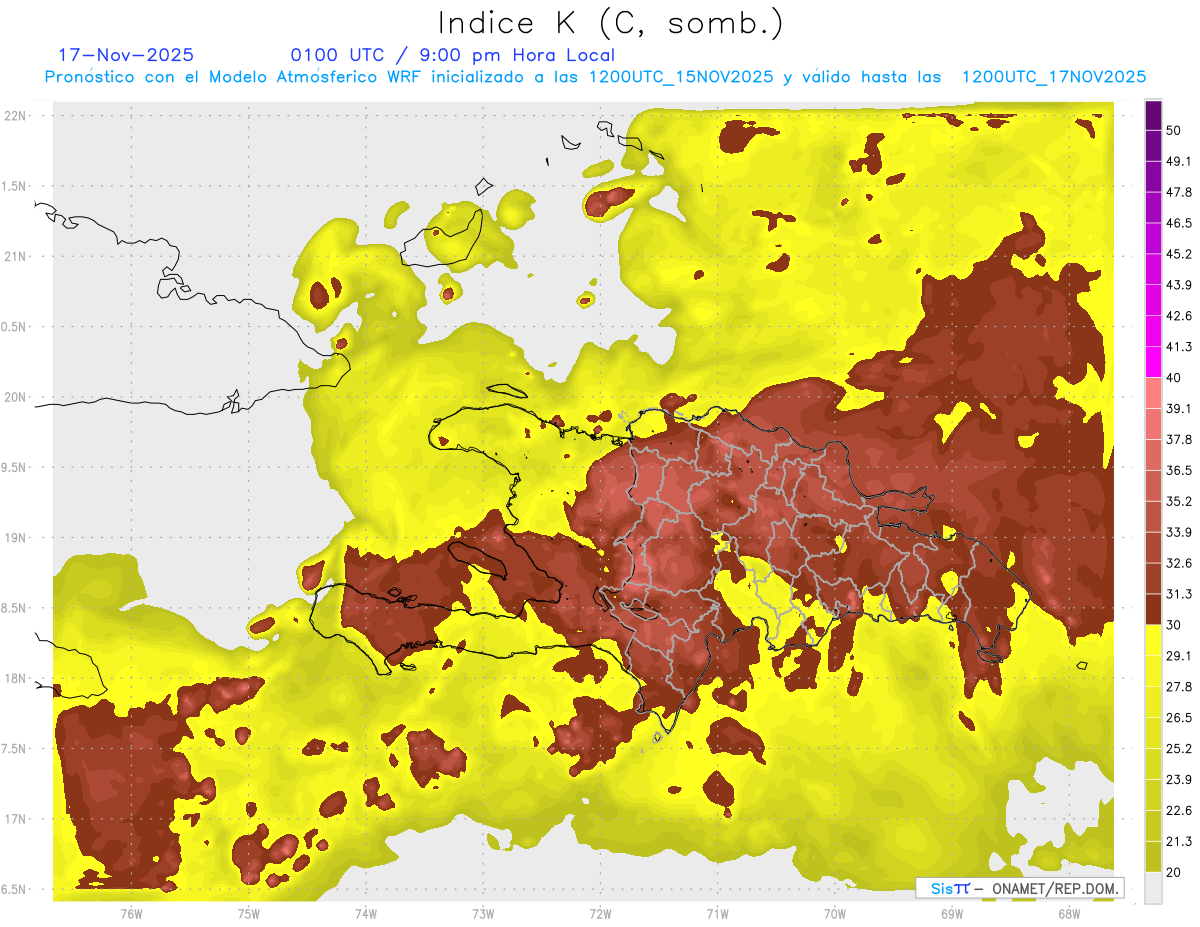Click the '74W' longitude label

[x=366, y=914]
